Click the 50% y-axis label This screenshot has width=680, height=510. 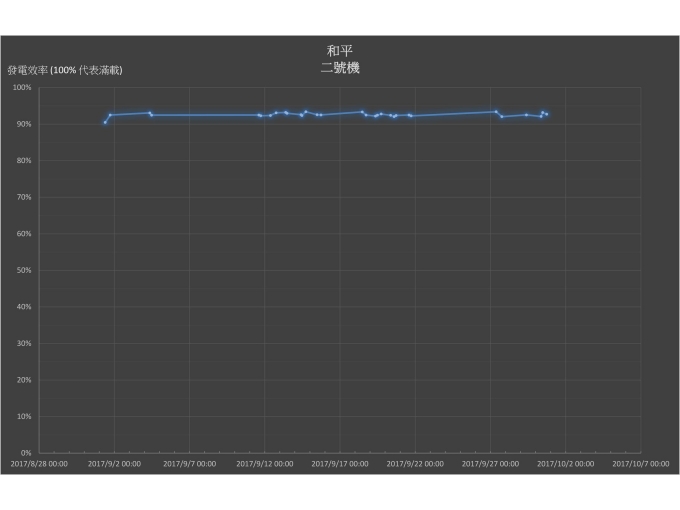24,270
